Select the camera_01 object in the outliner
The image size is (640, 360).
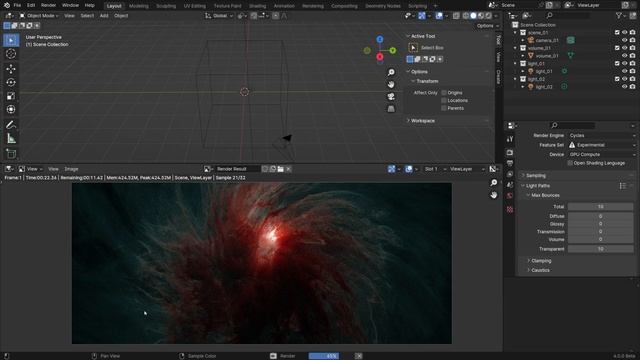547,40
